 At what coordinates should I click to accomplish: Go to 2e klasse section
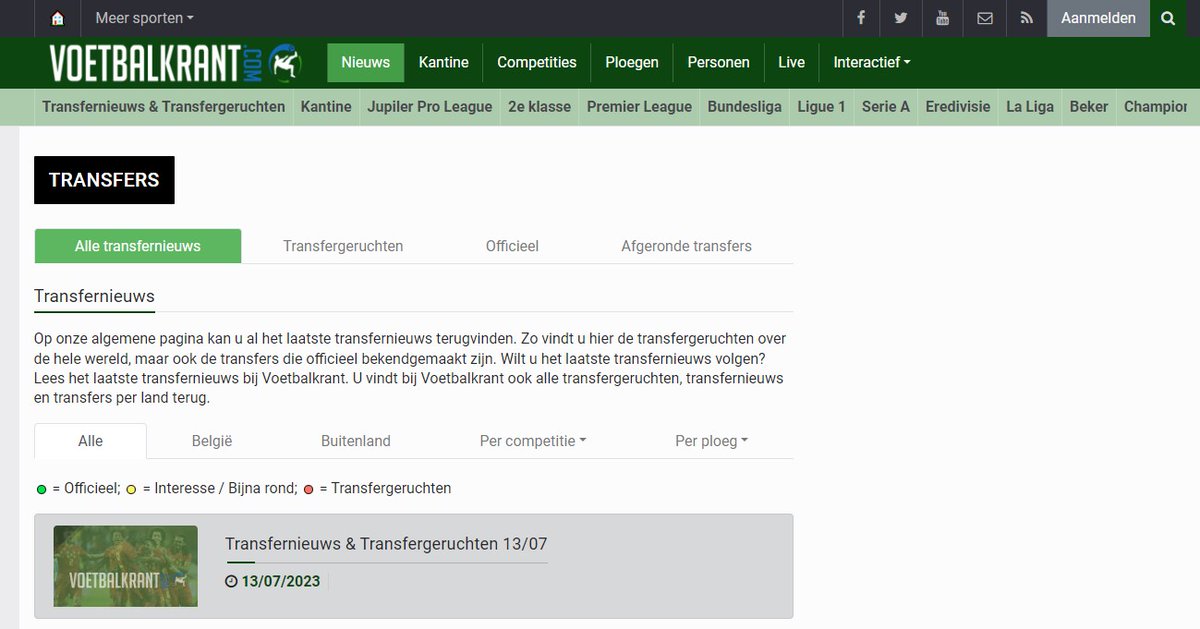(540, 107)
